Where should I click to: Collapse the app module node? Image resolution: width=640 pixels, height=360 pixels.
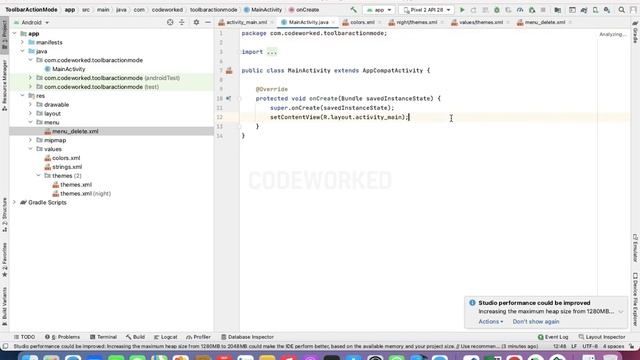click(15, 33)
